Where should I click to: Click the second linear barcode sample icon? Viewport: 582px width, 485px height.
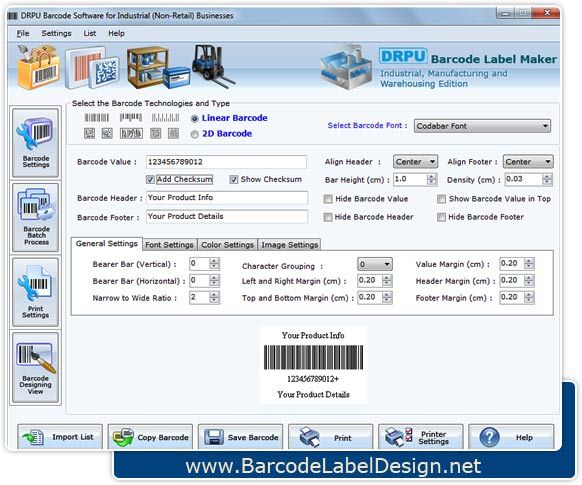[131, 118]
